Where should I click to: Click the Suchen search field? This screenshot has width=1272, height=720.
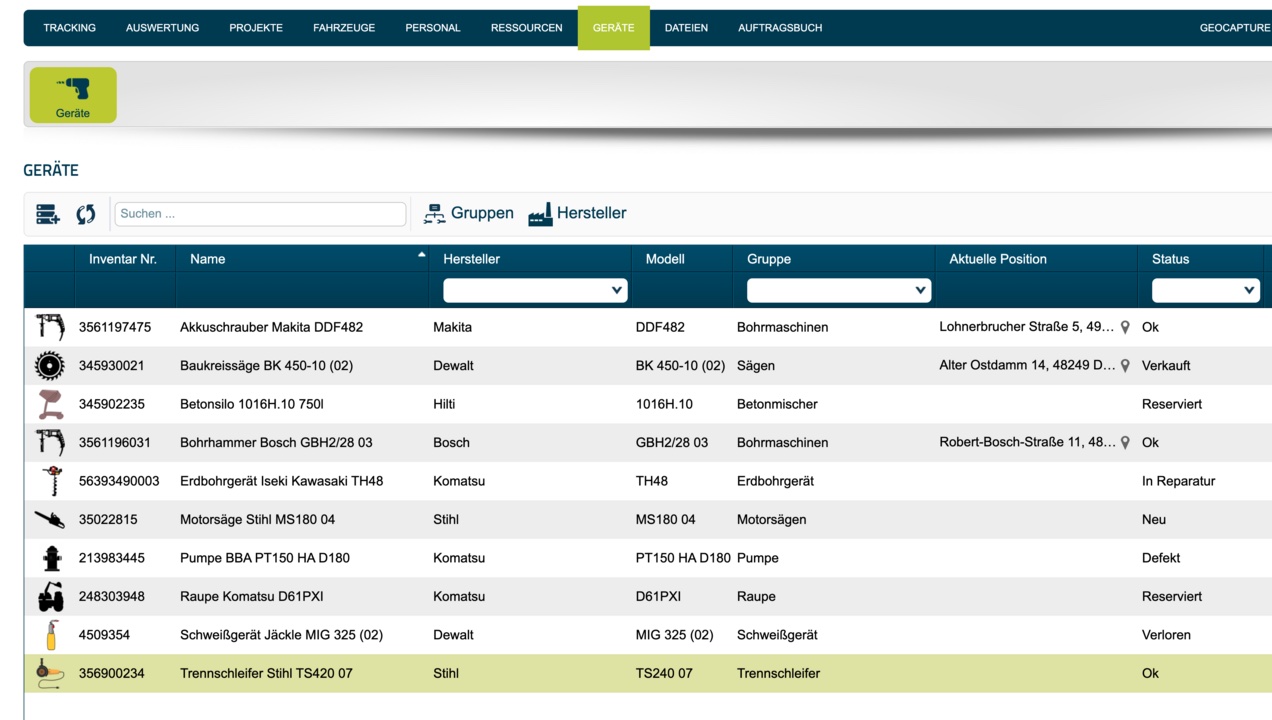tap(260, 214)
